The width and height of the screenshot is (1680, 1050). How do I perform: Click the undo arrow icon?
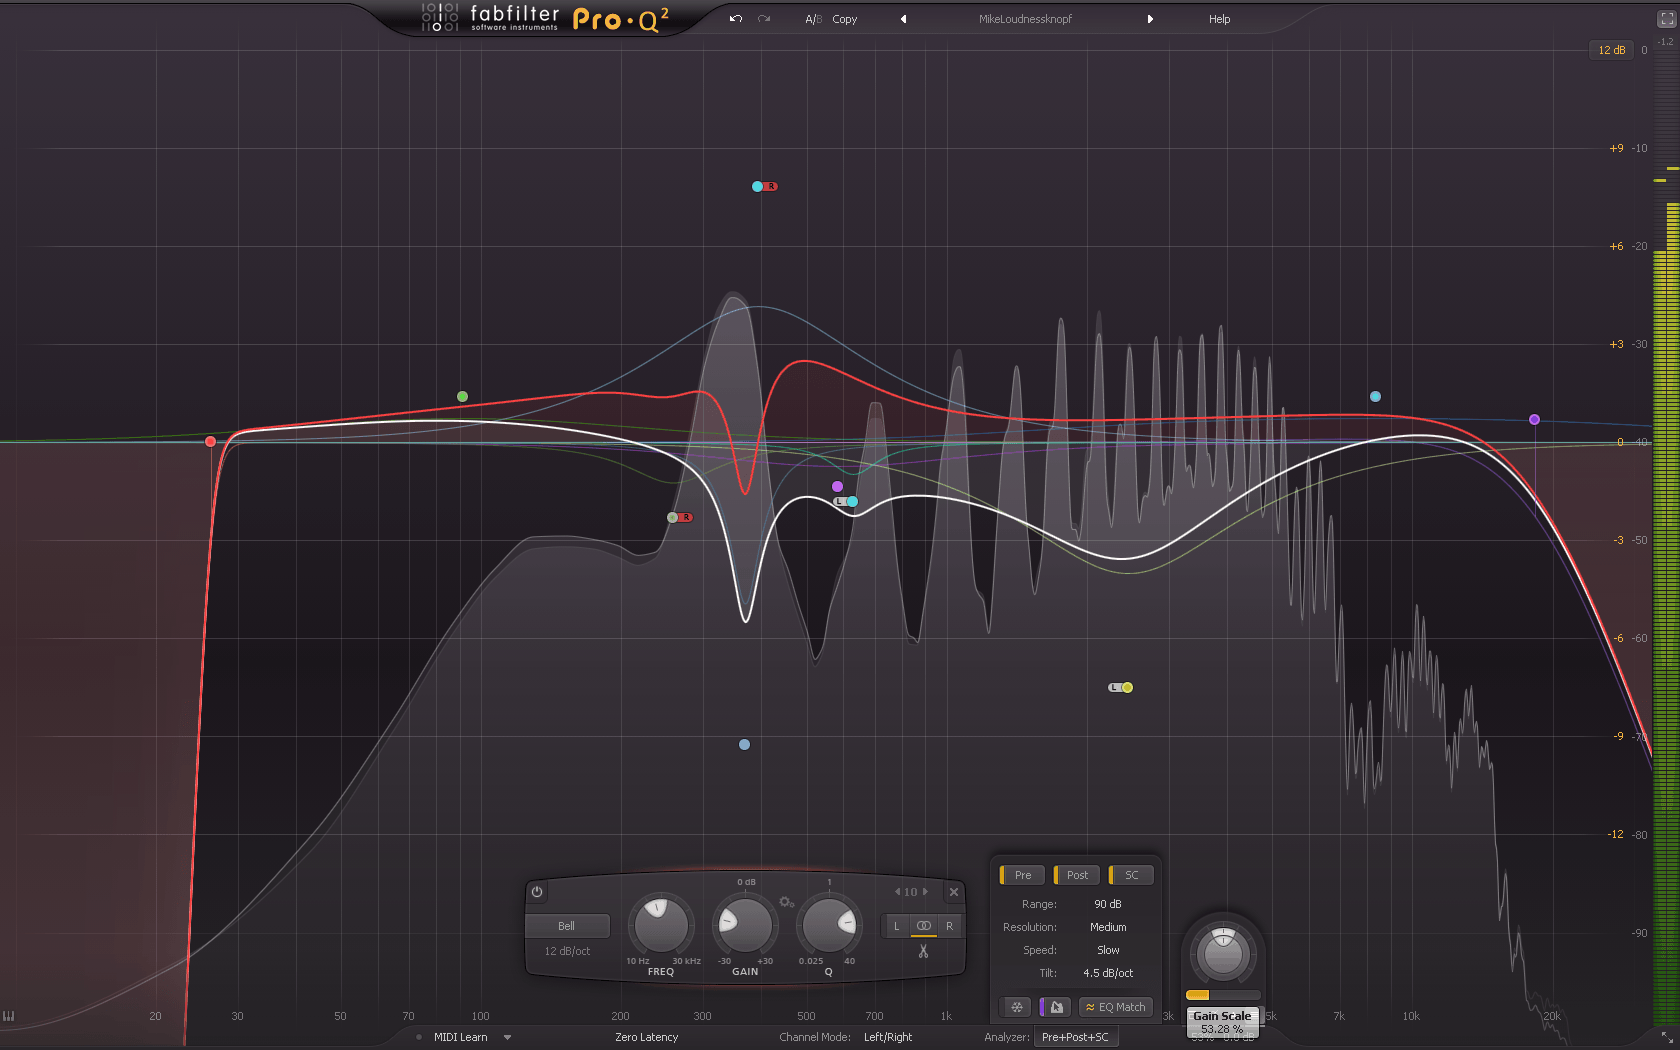735,18
